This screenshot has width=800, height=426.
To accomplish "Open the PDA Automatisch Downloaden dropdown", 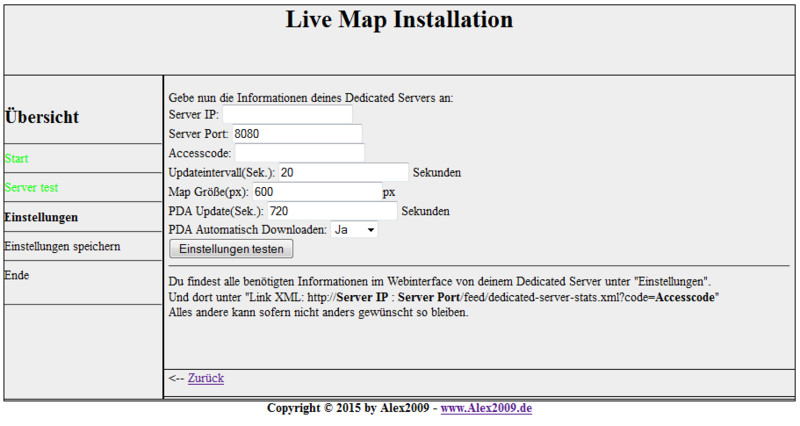I will click(355, 230).
